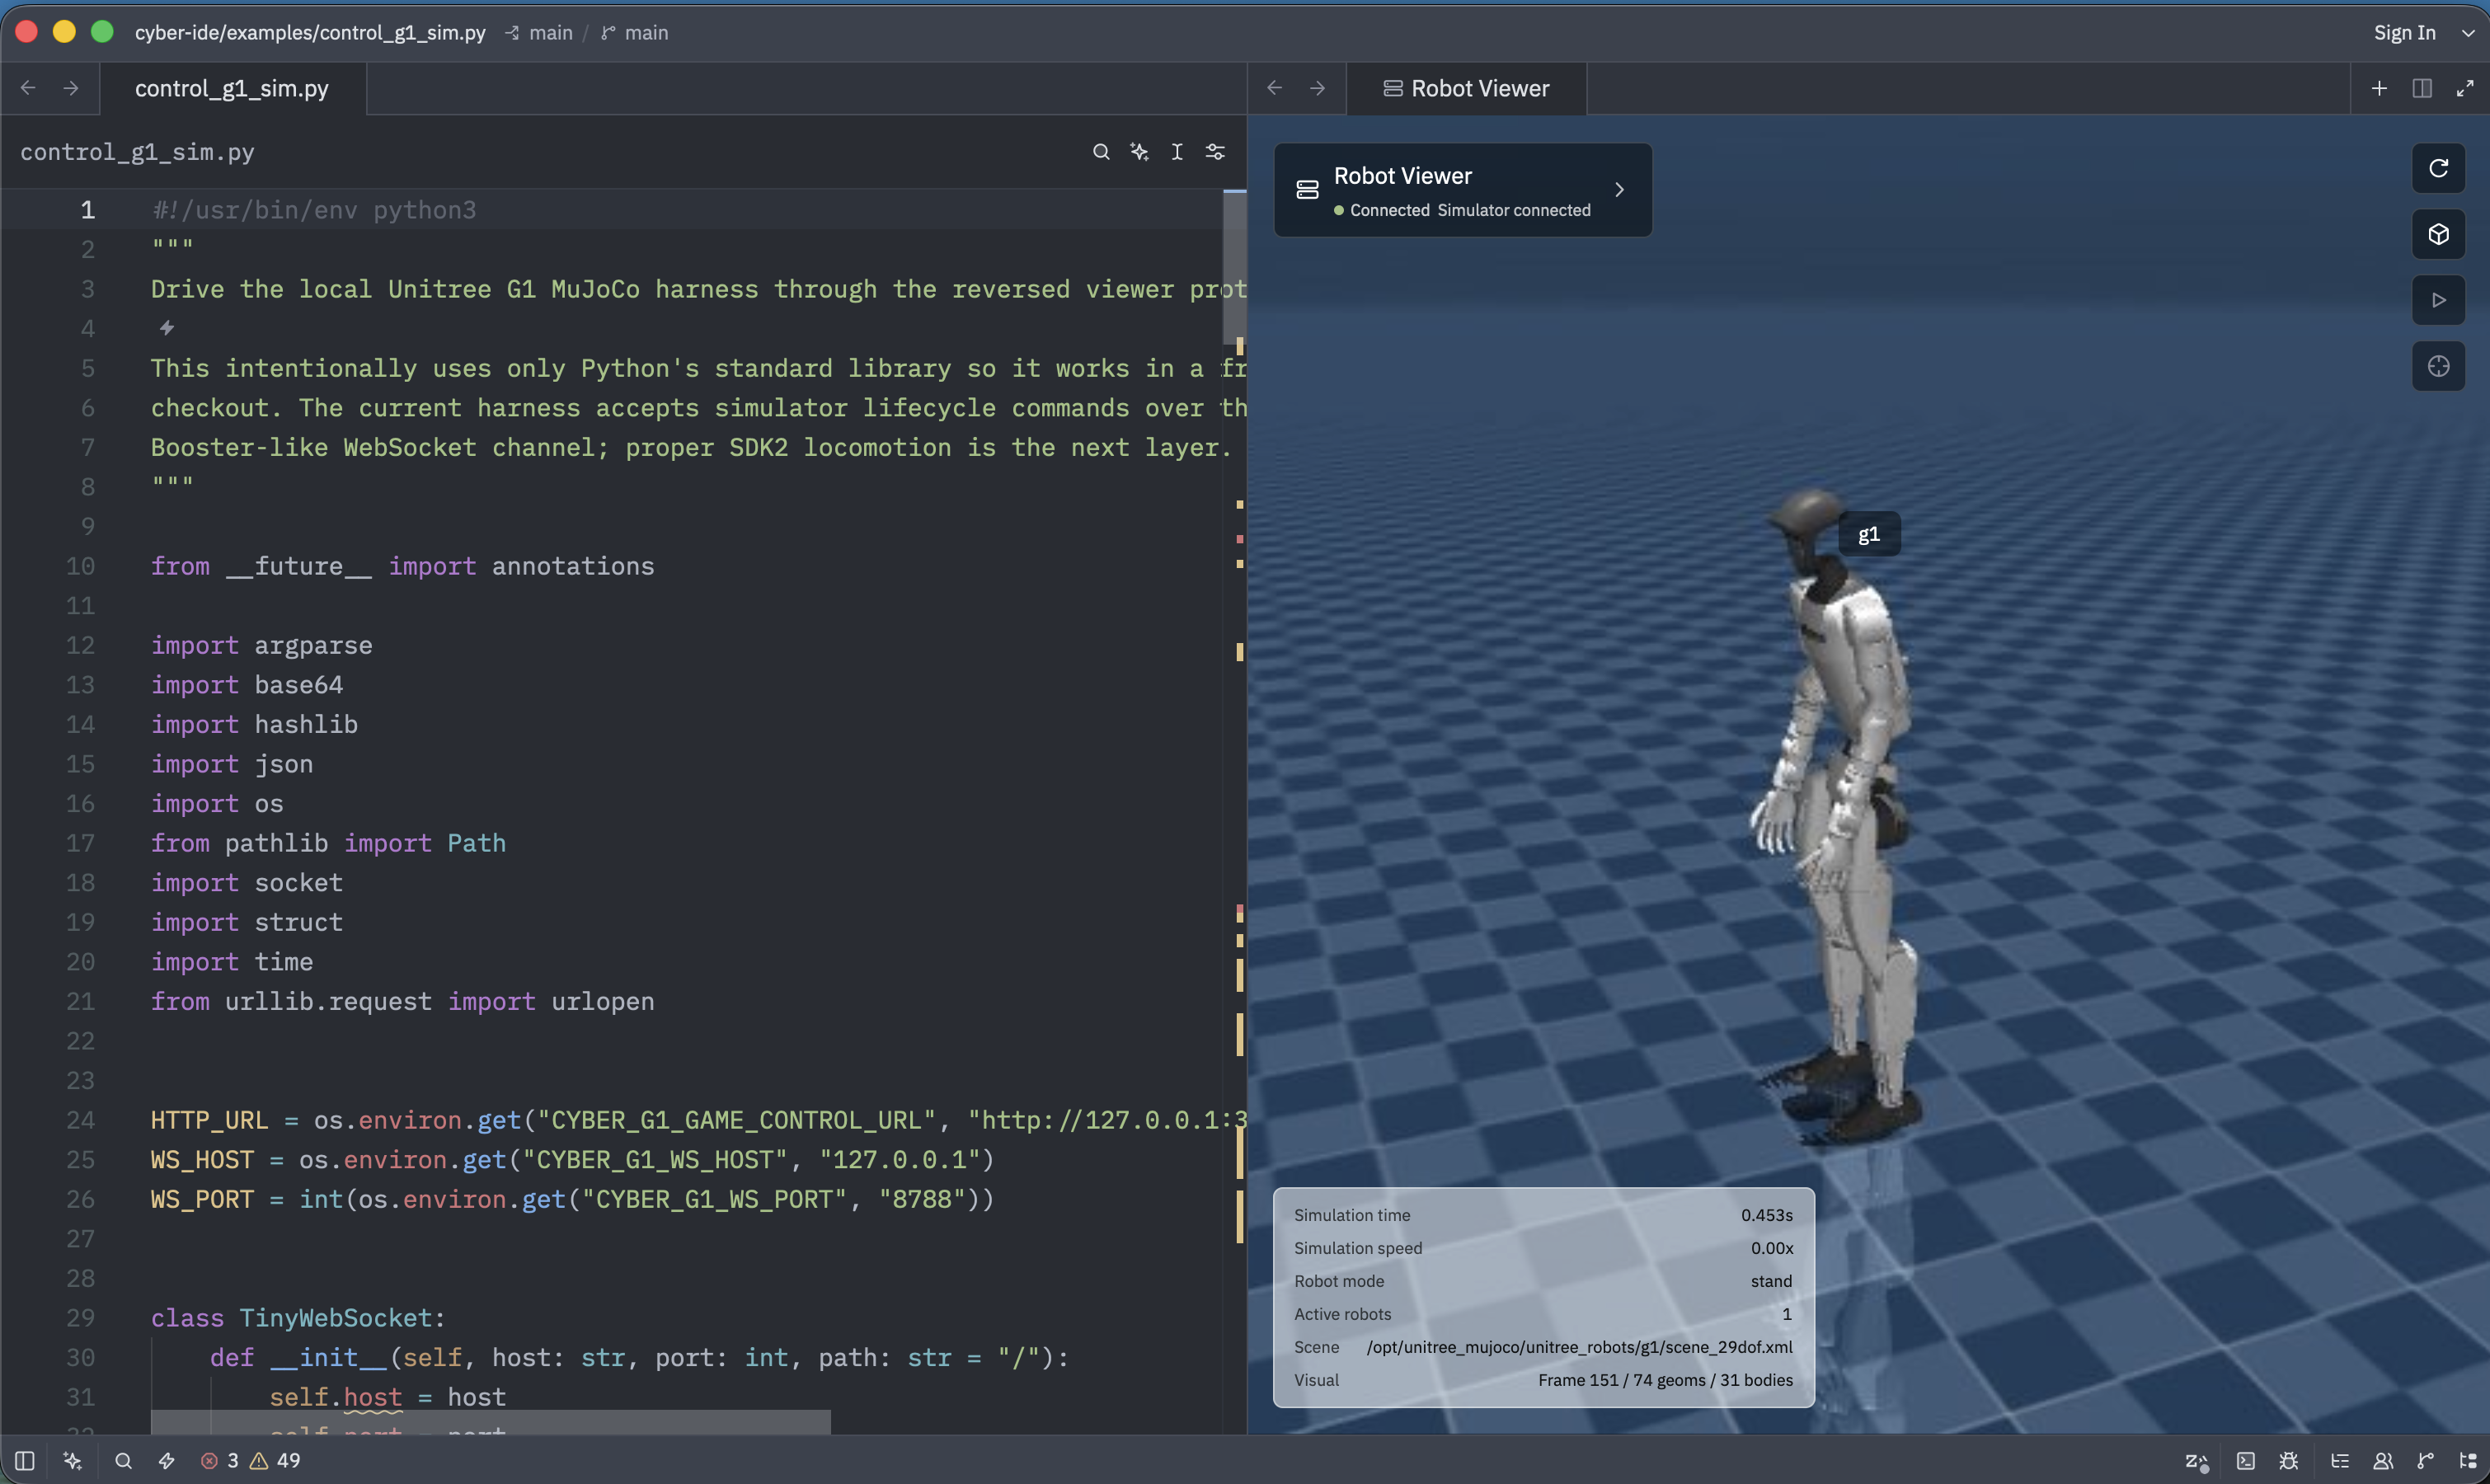This screenshot has height=1484, width=2490.
Task: Click the 3D cube model icon
Action: (2439, 234)
